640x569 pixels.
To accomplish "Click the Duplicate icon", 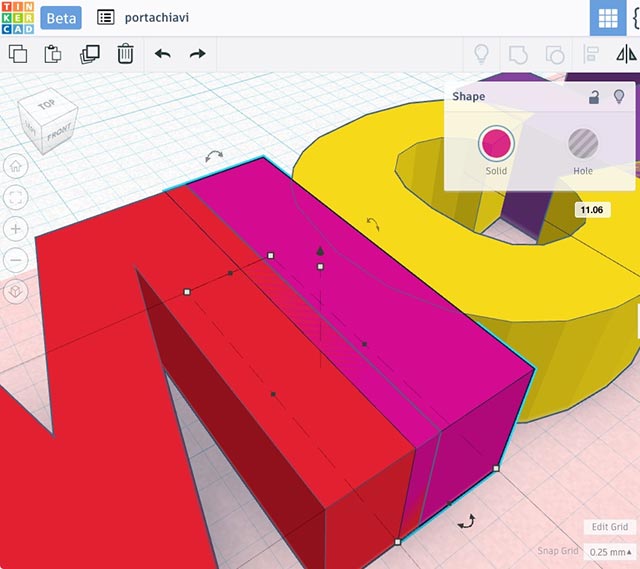I will coord(89,54).
